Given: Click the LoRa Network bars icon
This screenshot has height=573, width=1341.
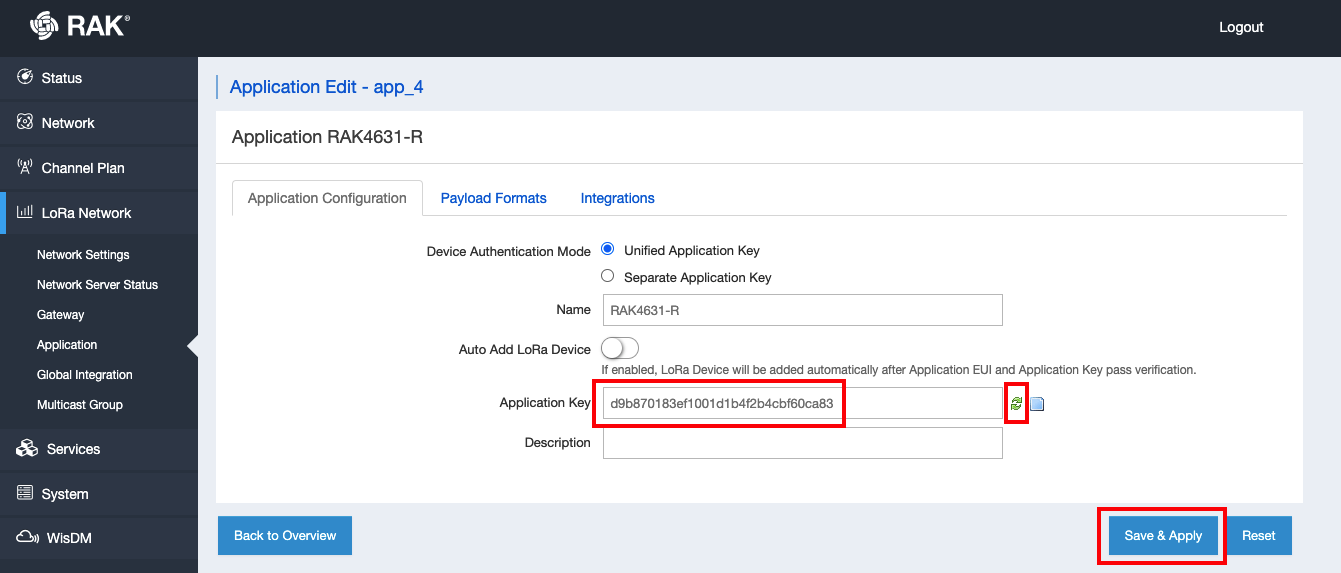Looking at the screenshot, I should 25,212.
